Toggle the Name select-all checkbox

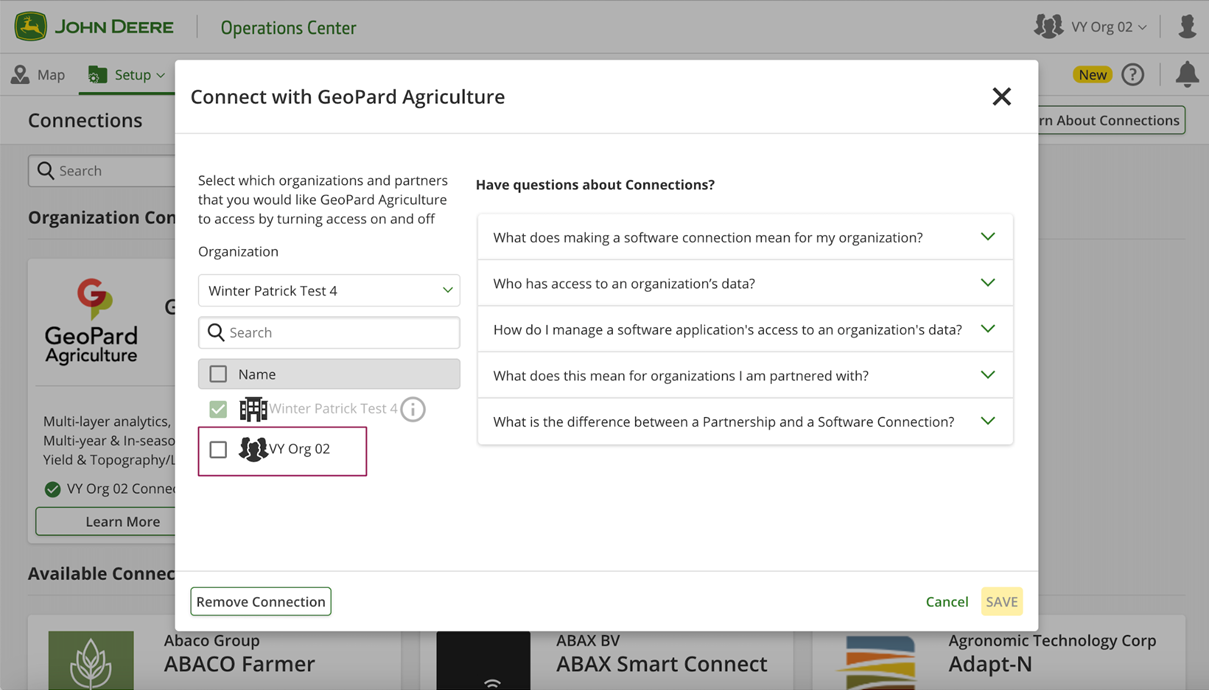pos(218,374)
